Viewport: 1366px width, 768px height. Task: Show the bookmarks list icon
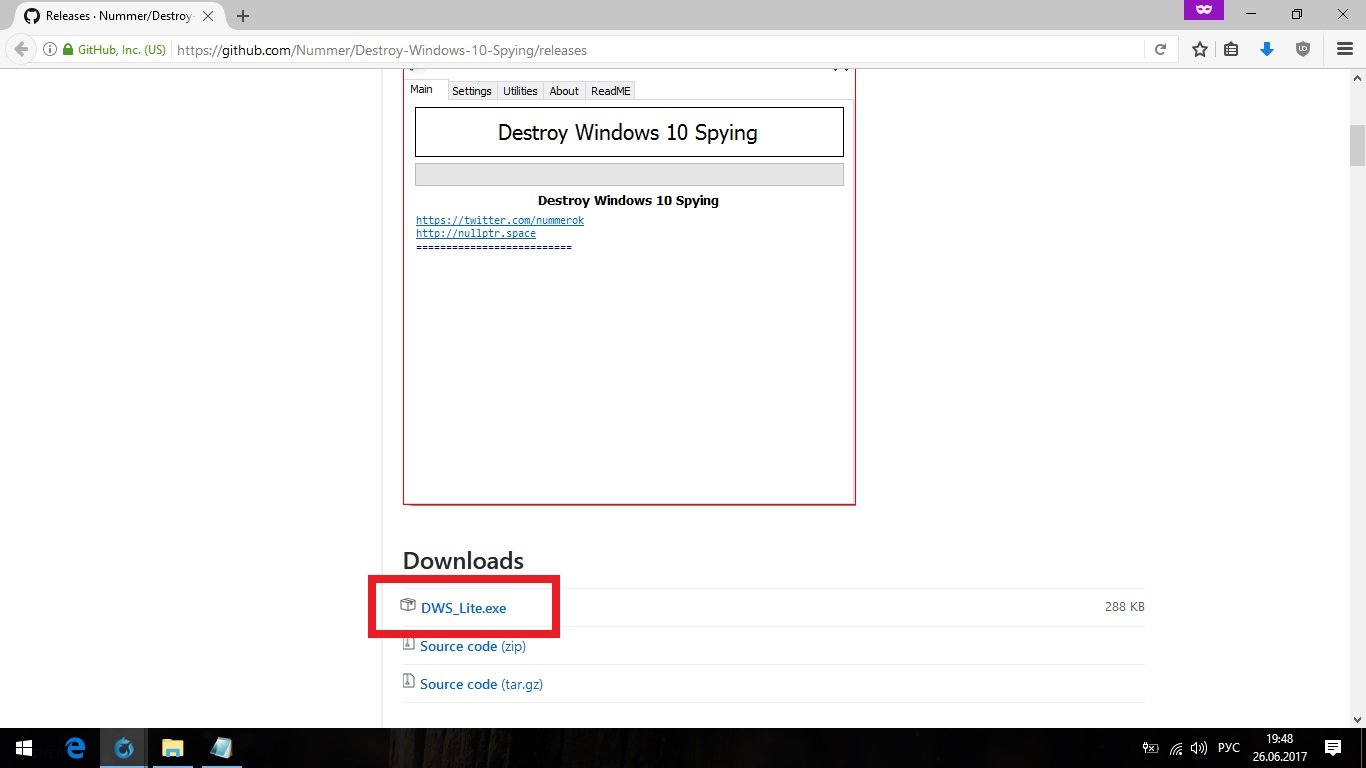(x=1232, y=49)
